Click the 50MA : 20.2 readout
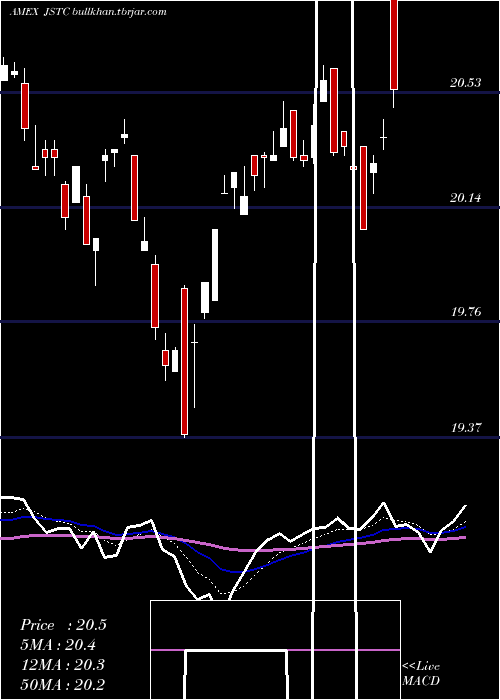Viewport: 500px width, 700px height. tap(63, 684)
